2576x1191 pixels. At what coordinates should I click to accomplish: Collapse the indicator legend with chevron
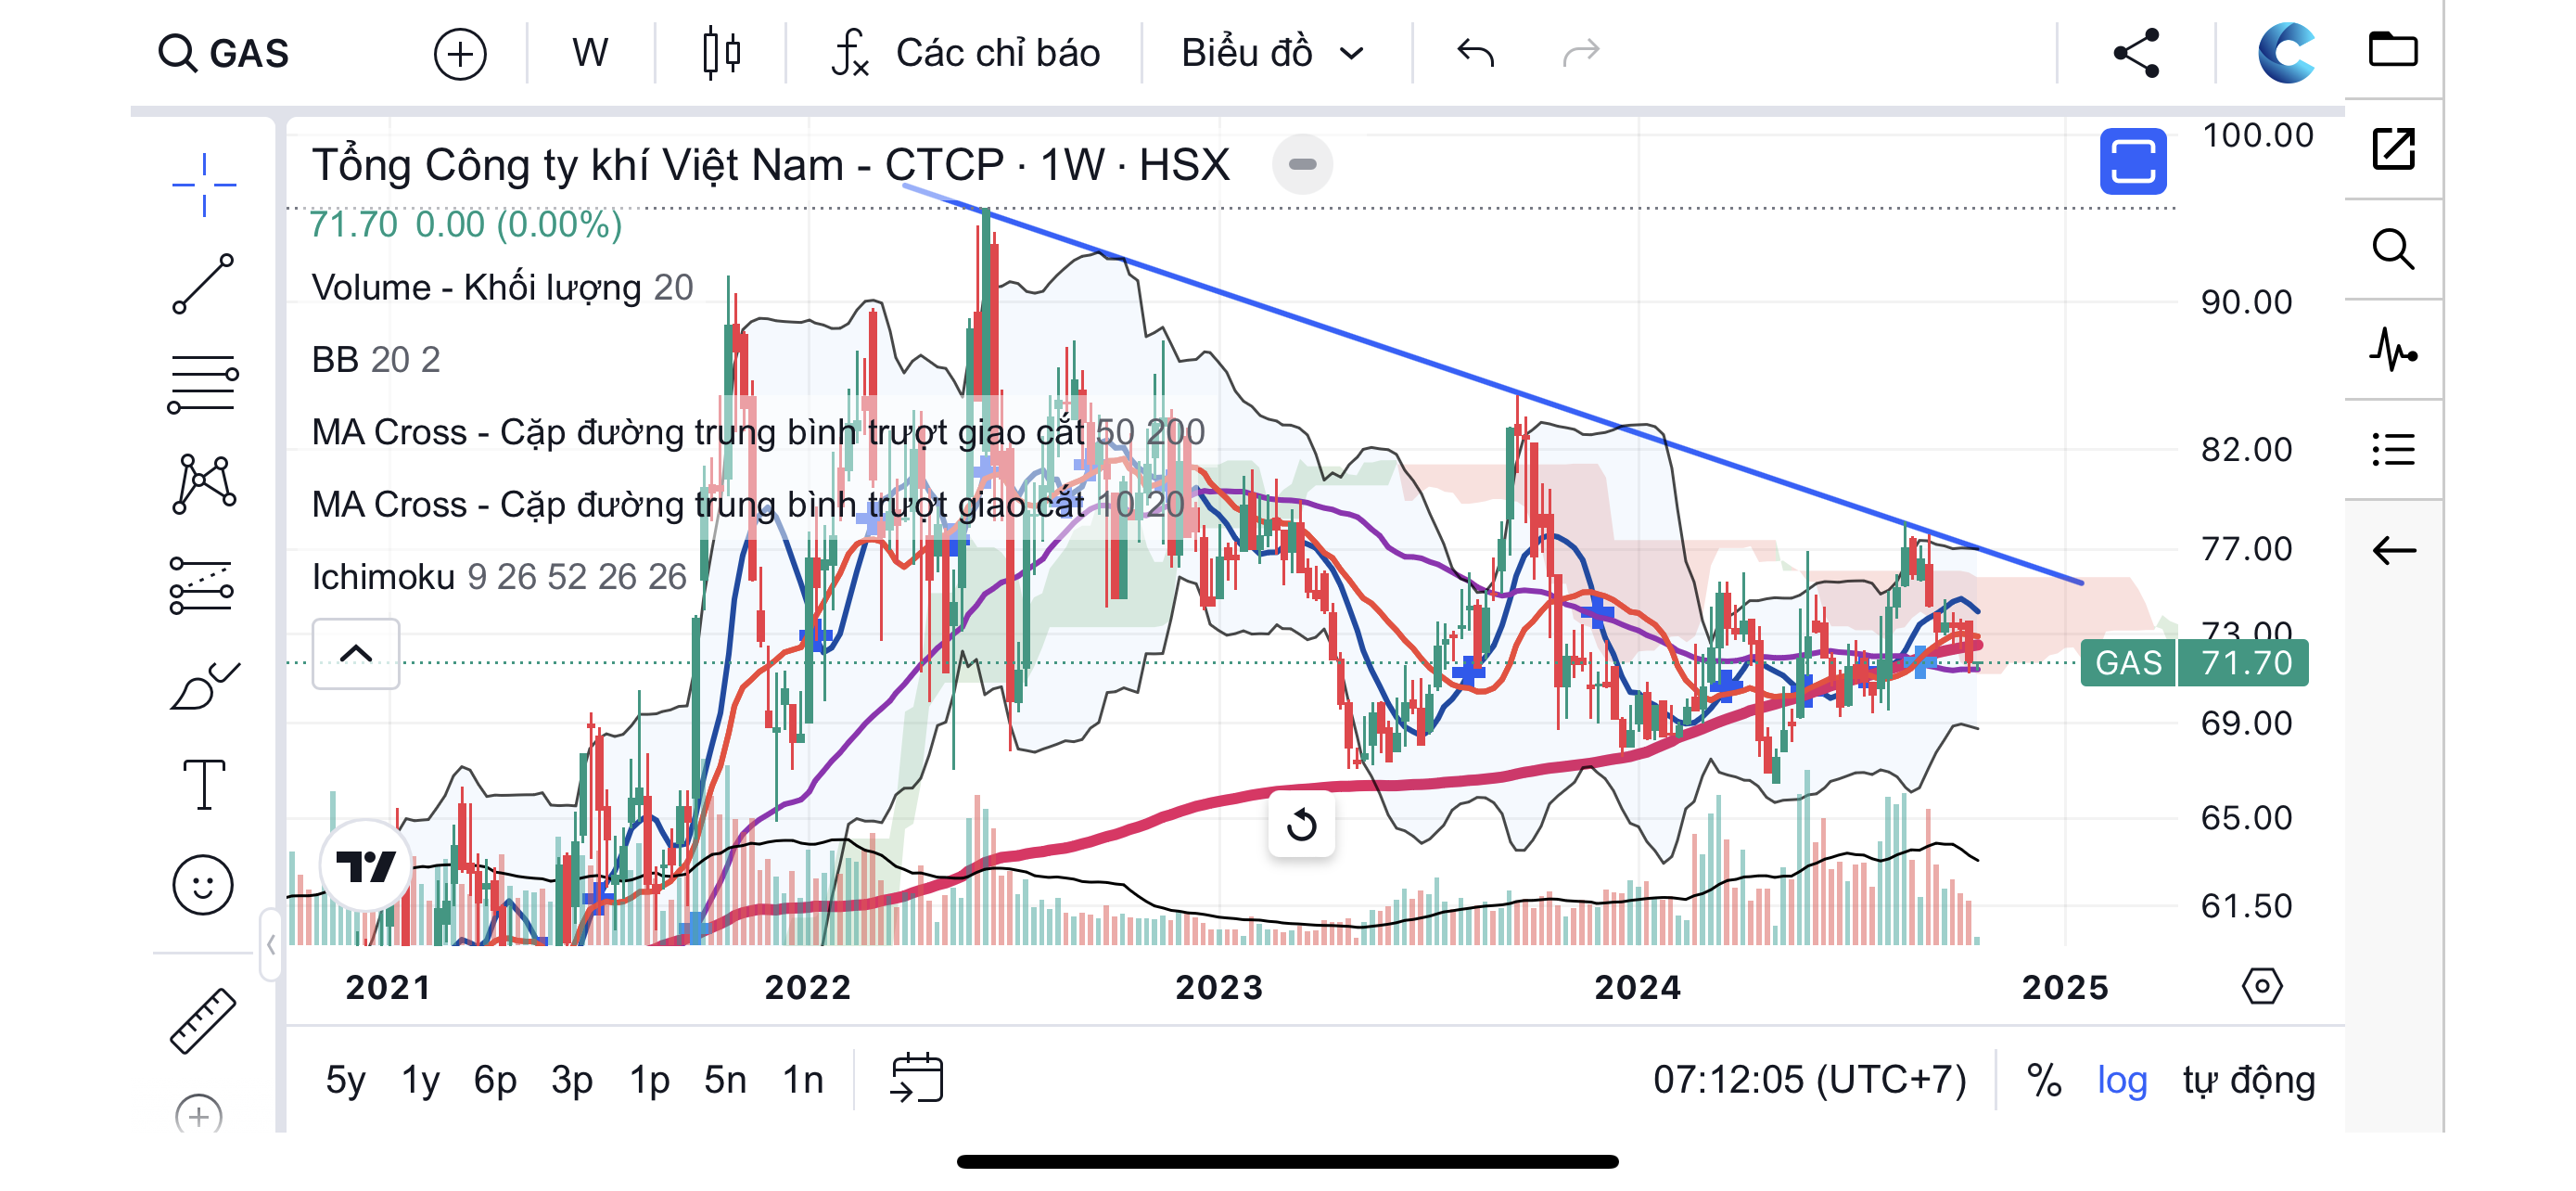pos(356,654)
